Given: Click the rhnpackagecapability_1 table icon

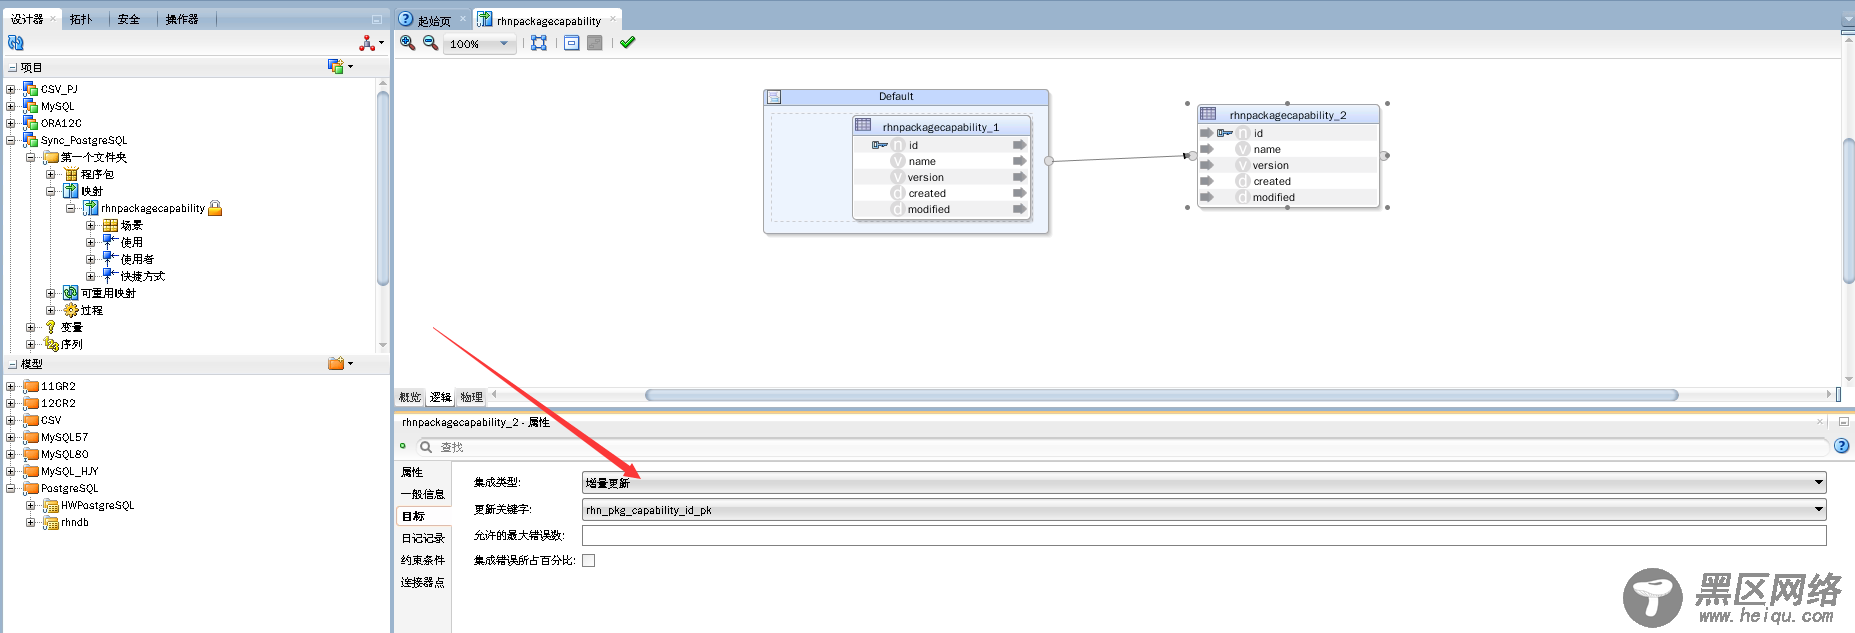Looking at the screenshot, I should 863,125.
